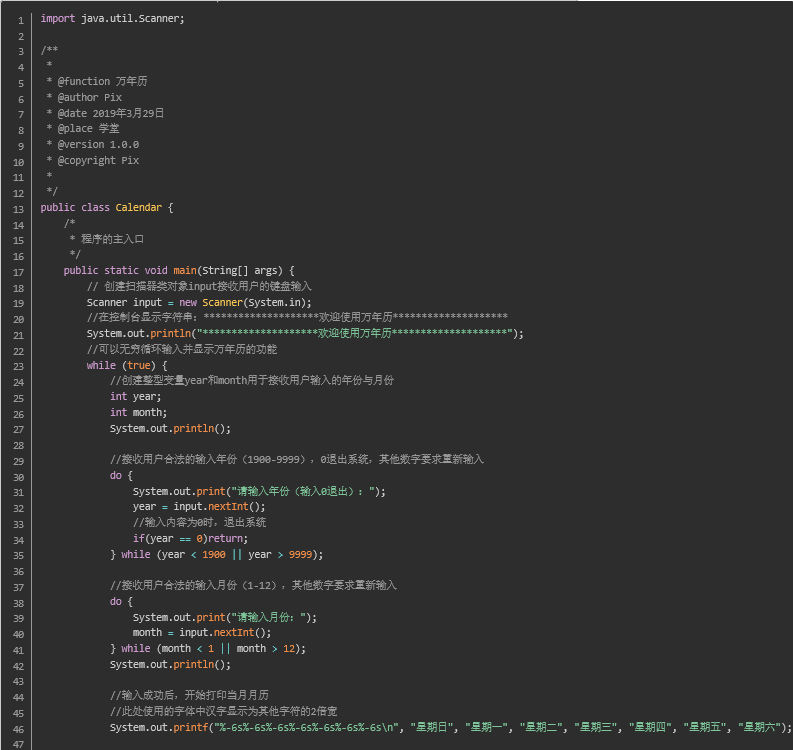This screenshot has height=750, width=793.
Task: Click the "星期三" string literal
Action: 595,728
